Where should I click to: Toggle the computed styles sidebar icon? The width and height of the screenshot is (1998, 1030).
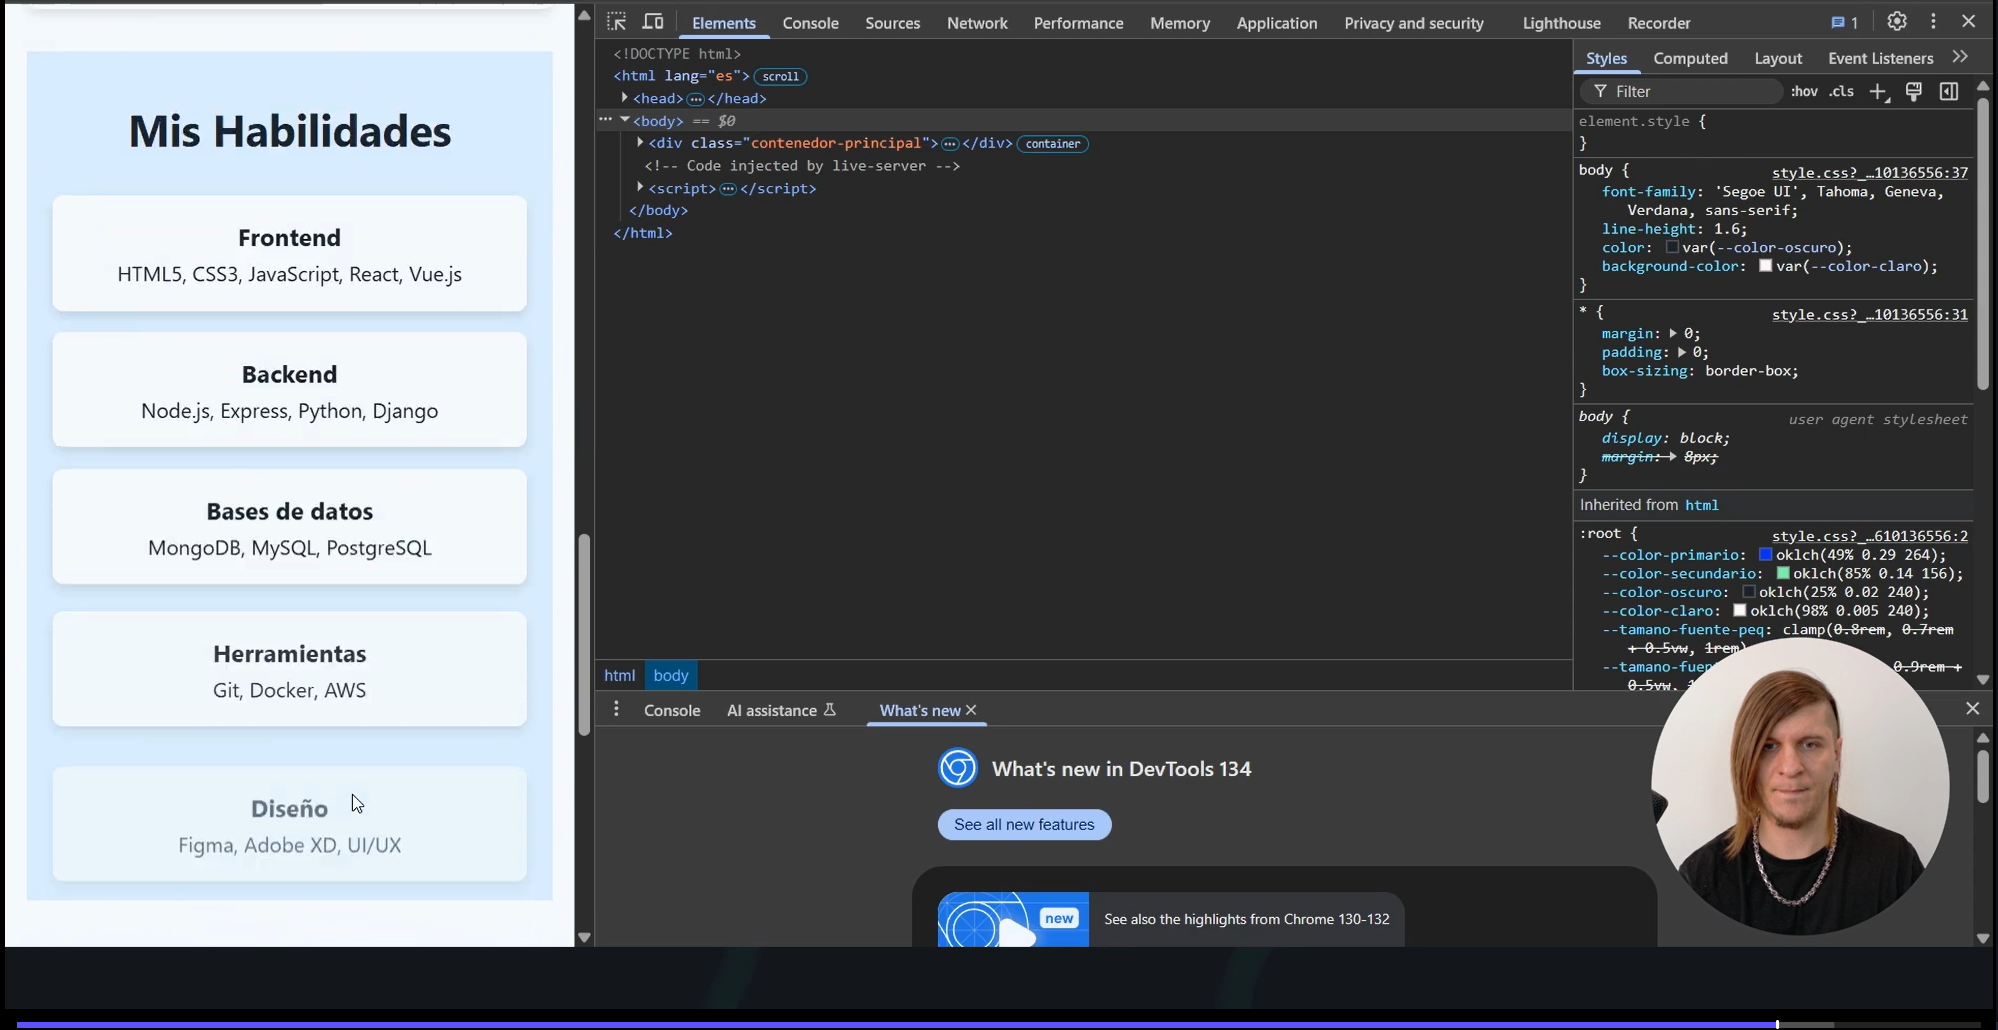pyautogui.click(x=1949, y=92)
